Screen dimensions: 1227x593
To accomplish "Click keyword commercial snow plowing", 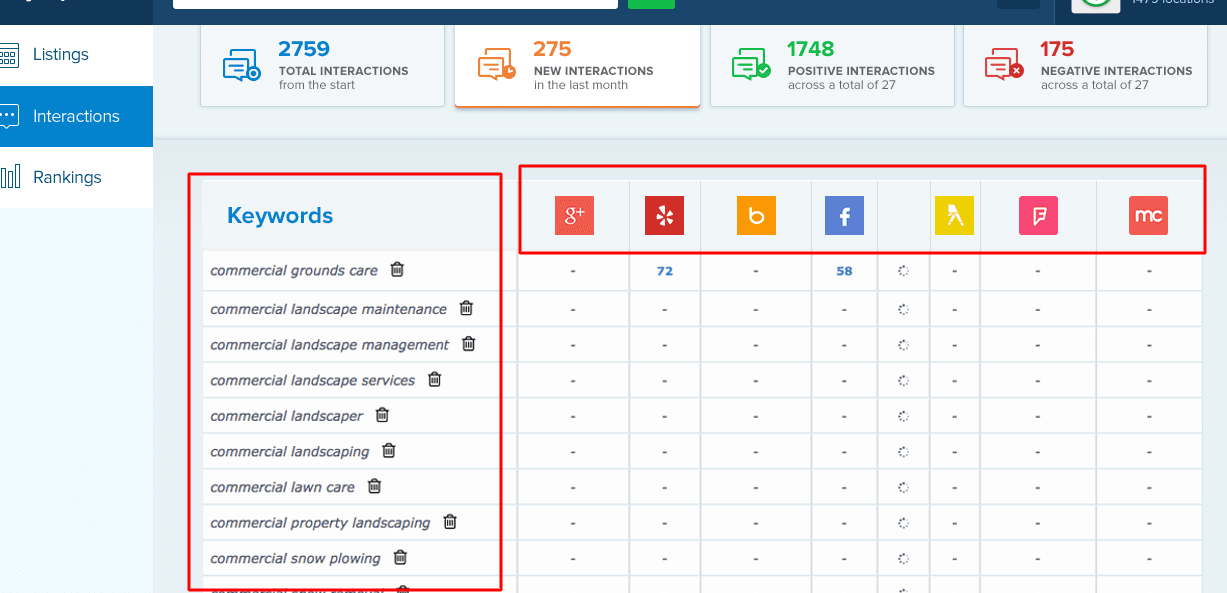I will [296, 558].
